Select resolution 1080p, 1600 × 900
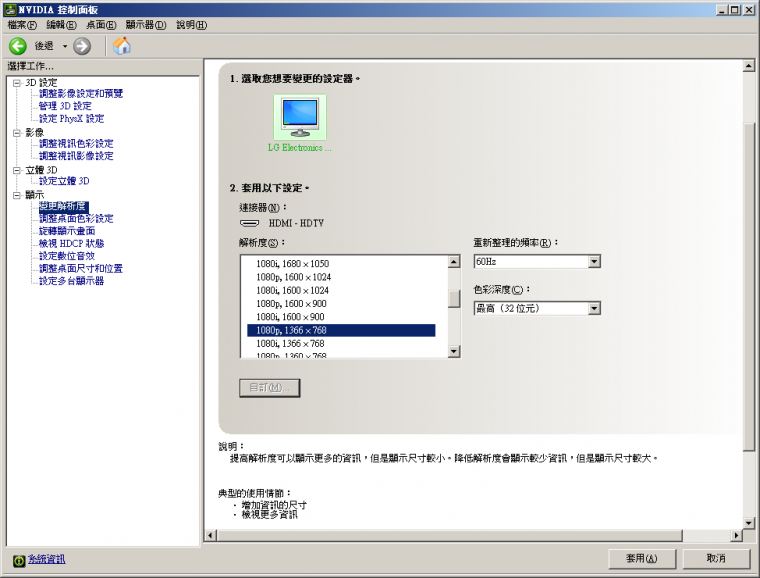 341,304
